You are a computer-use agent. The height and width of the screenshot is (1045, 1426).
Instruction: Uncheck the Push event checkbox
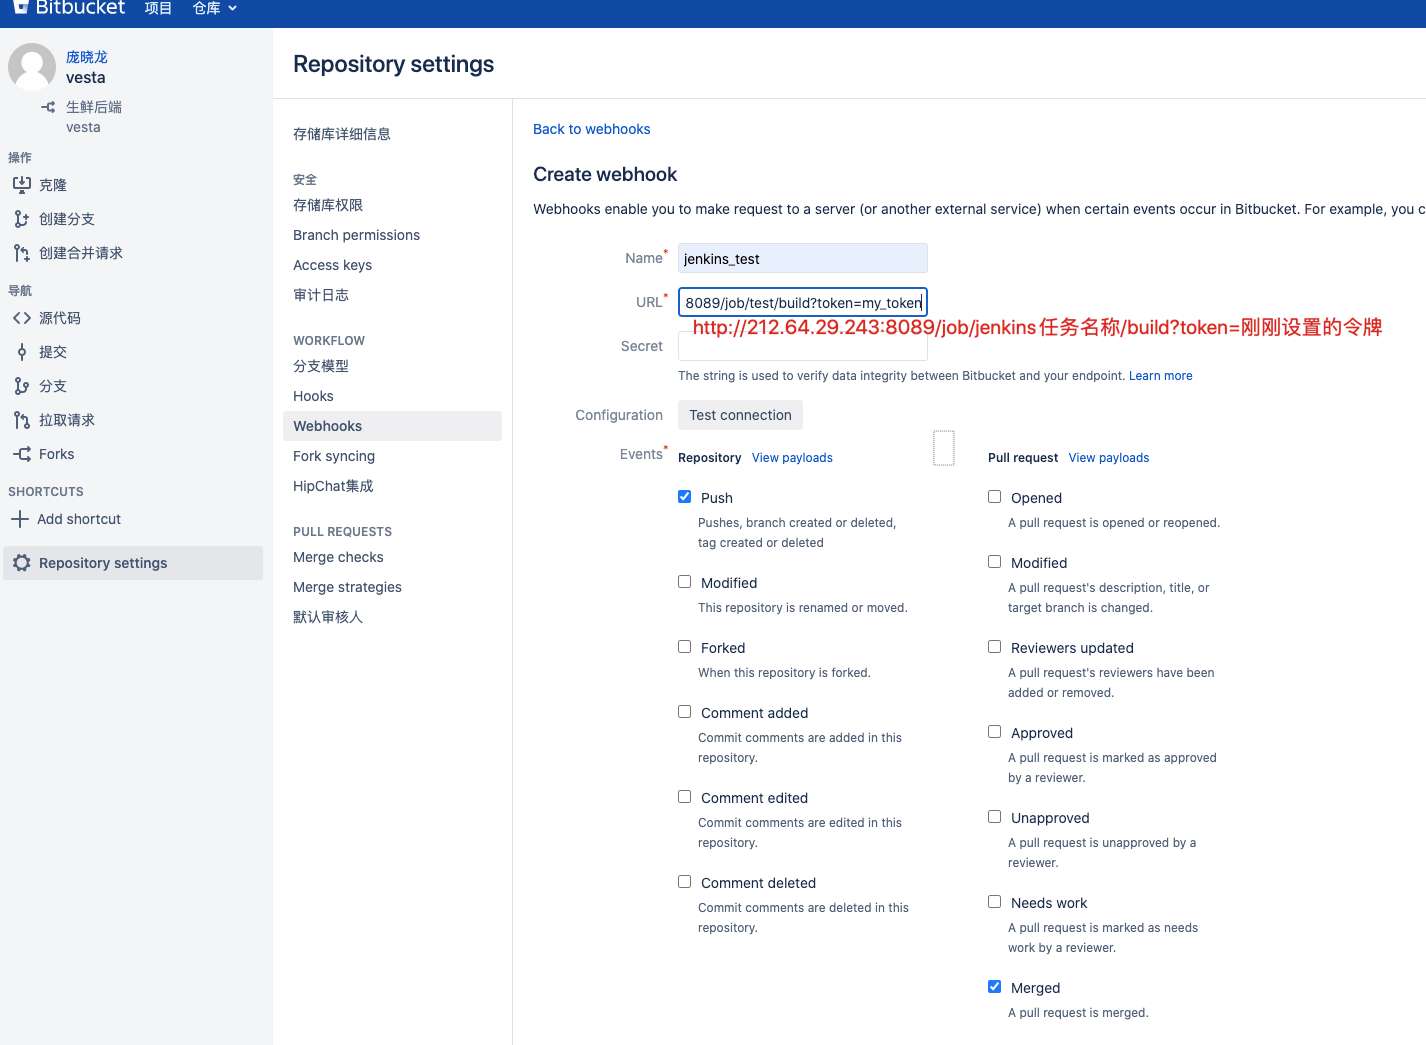point(685,497)
